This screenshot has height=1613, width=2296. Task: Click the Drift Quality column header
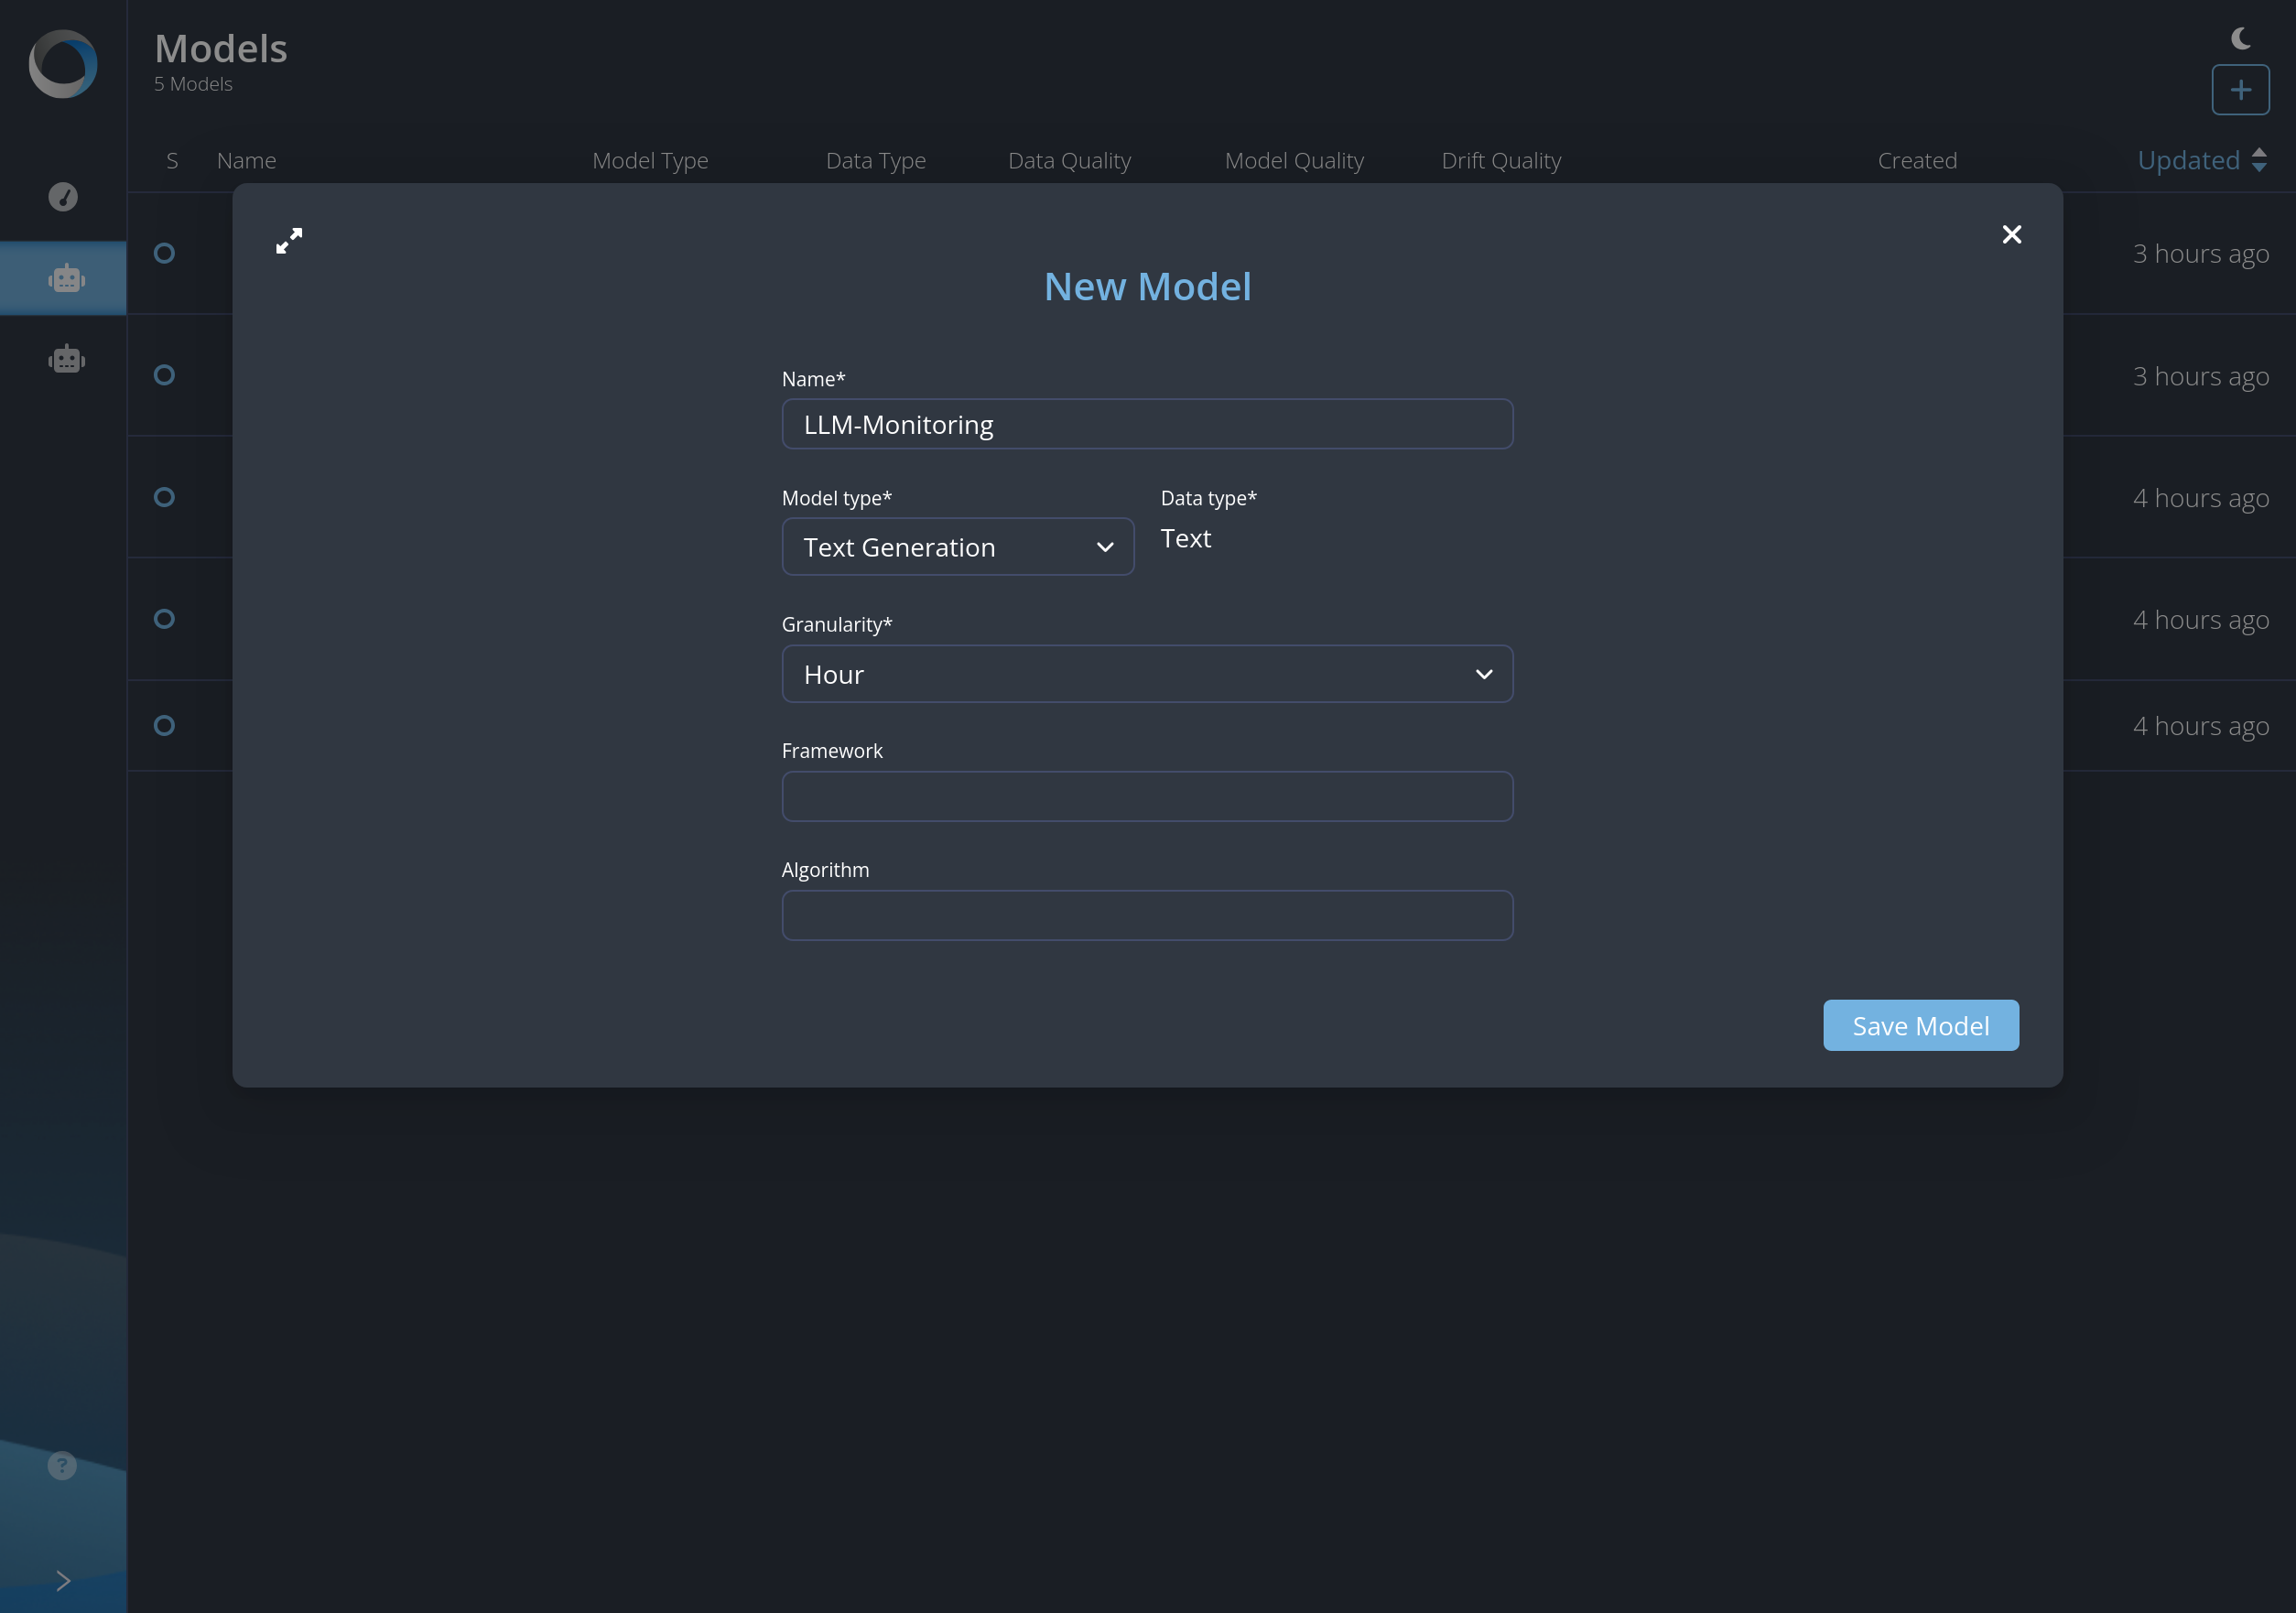(1501, 160)
